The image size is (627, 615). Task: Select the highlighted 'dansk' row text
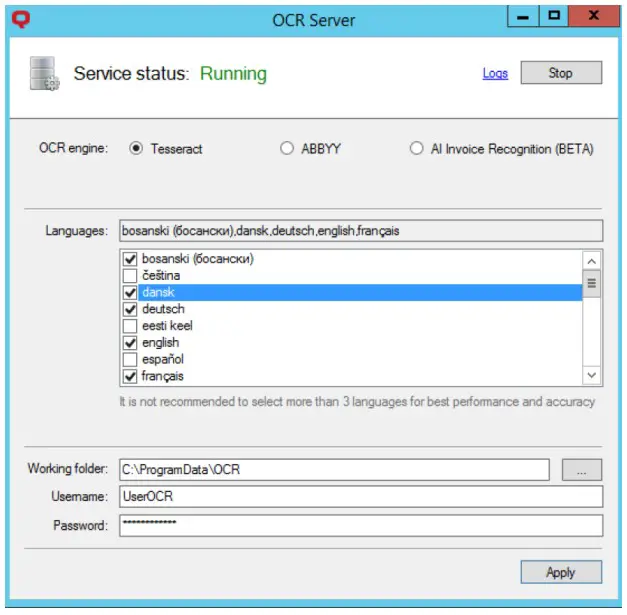158,292
